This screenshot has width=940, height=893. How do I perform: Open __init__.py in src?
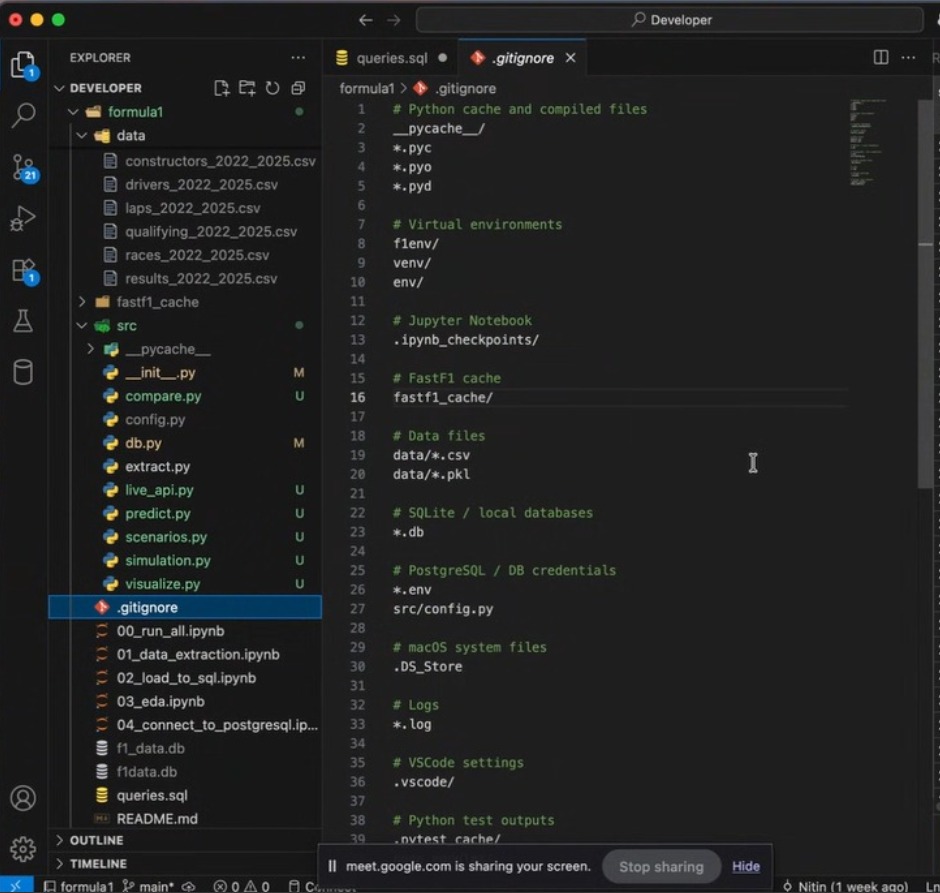tap(159, 373)
